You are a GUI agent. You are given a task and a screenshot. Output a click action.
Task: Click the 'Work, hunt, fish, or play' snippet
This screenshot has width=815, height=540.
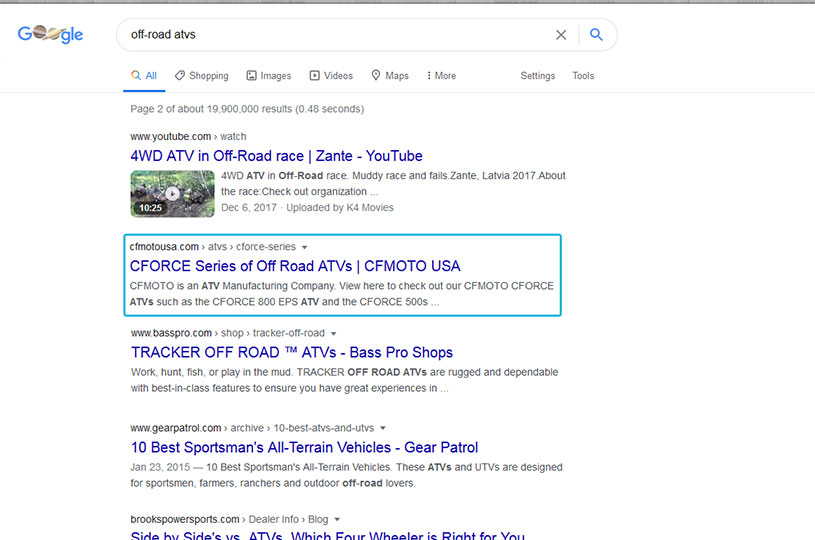(345, 380)
